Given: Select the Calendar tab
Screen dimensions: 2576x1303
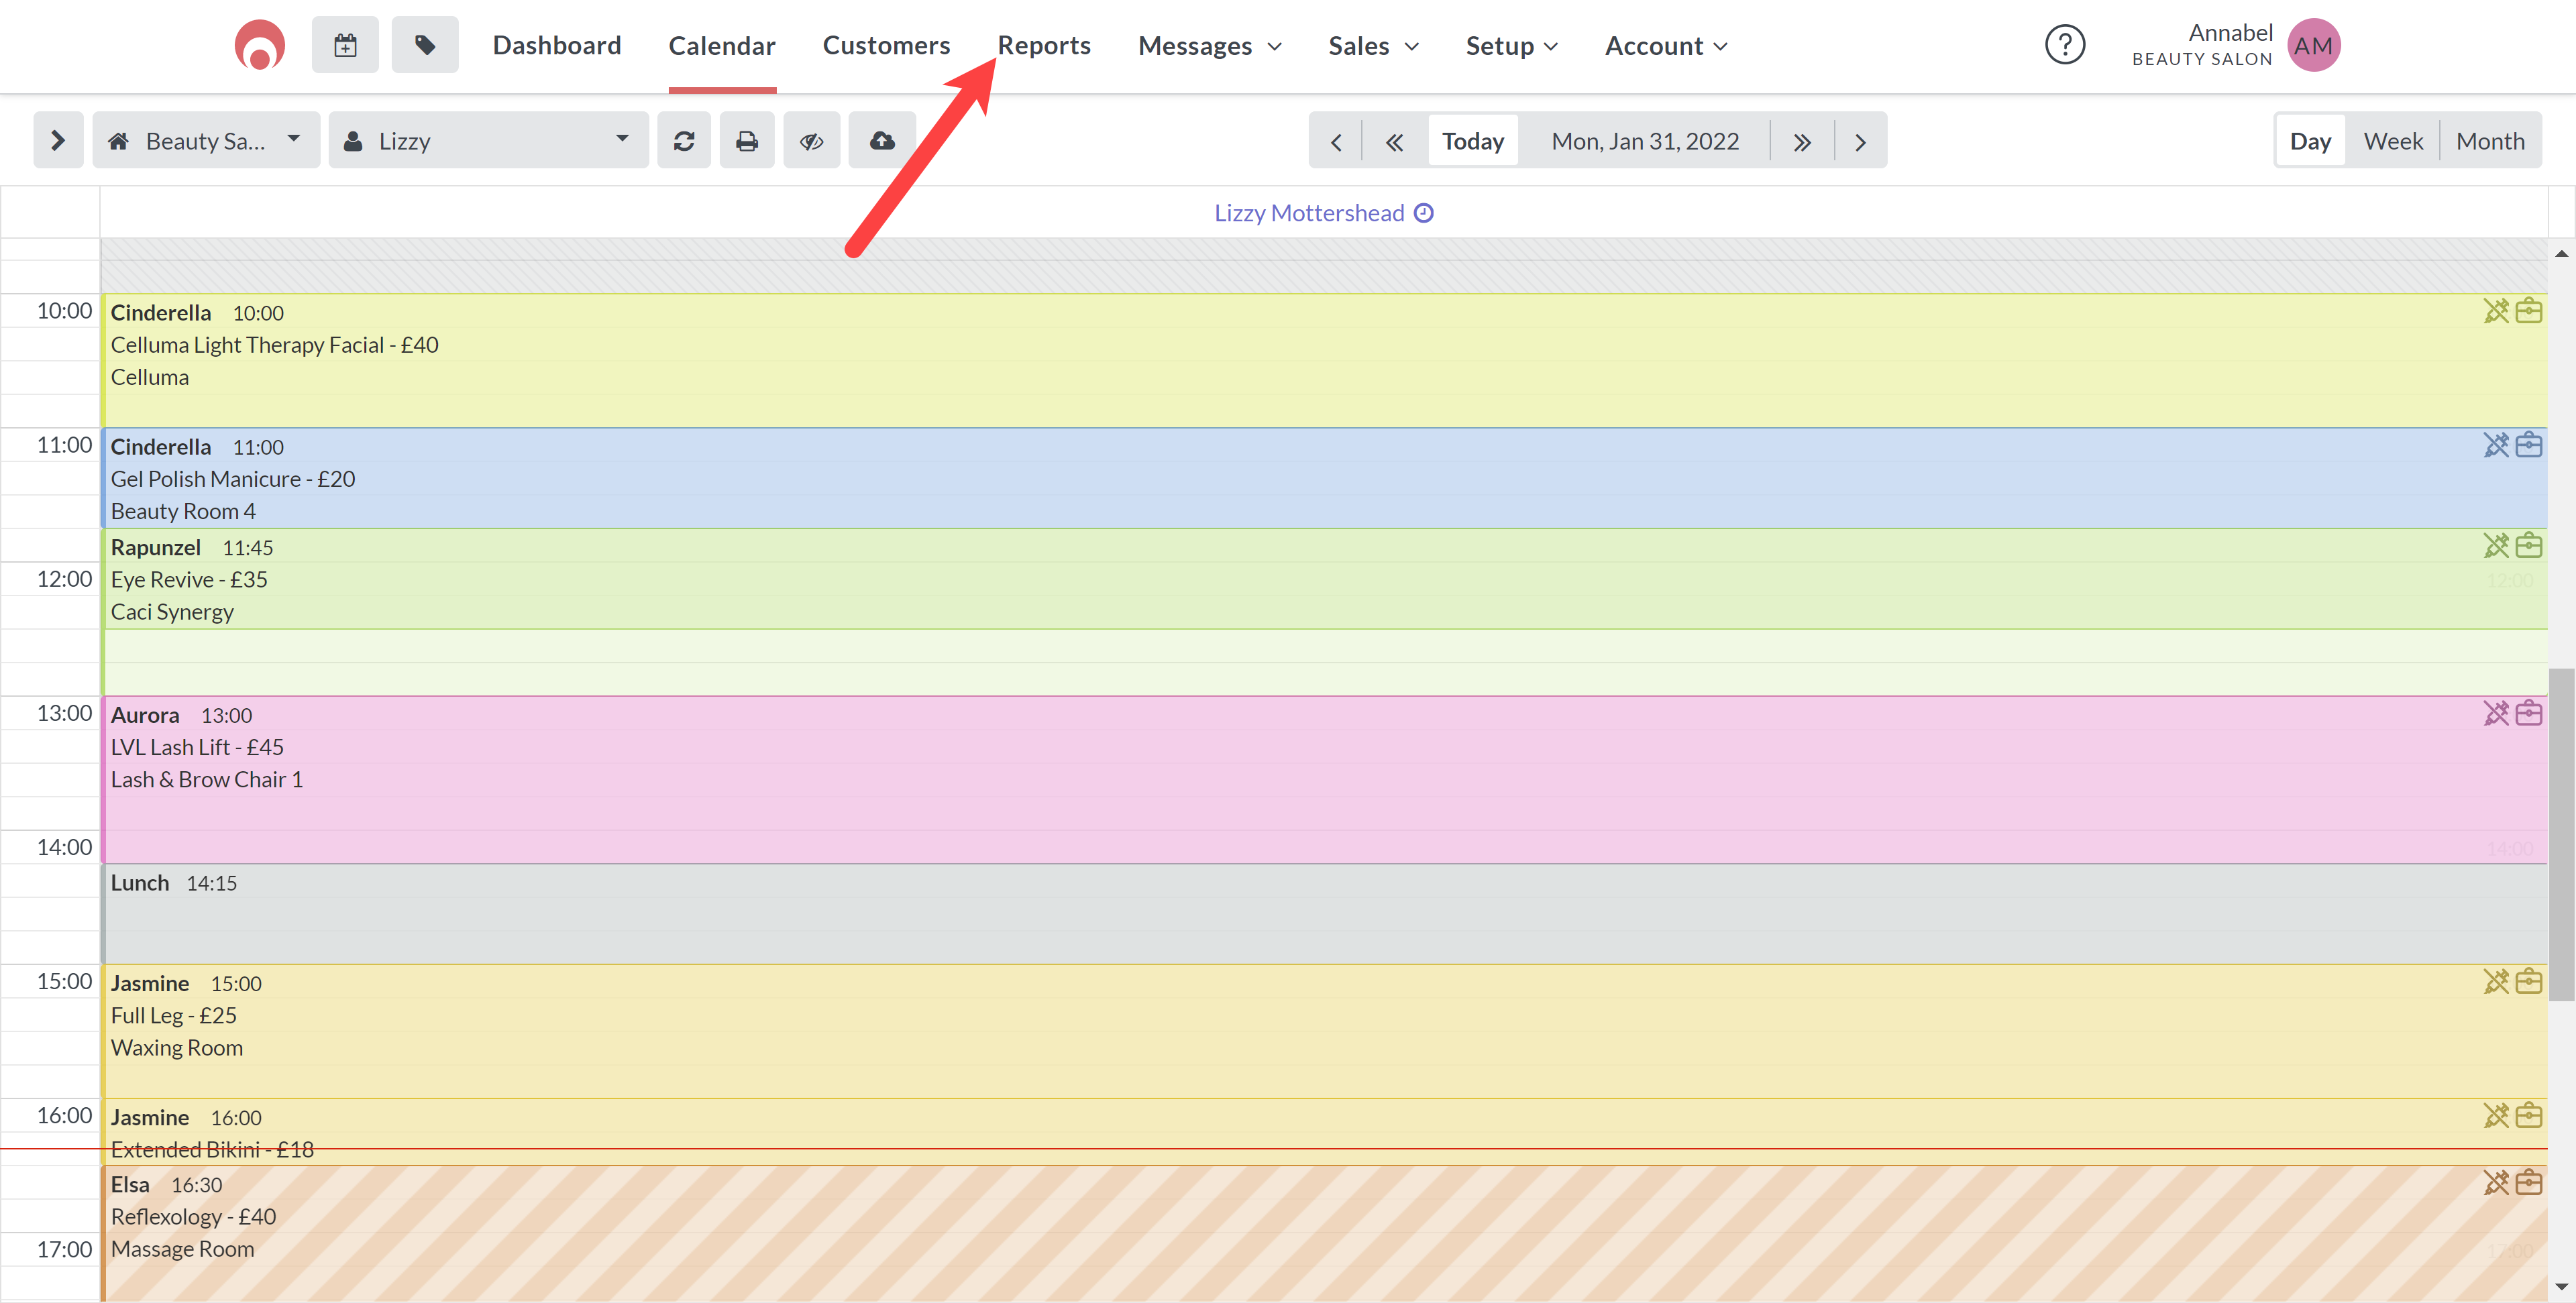Looking at the screenshot, I should pyautogui.click(x=722, y=46).
